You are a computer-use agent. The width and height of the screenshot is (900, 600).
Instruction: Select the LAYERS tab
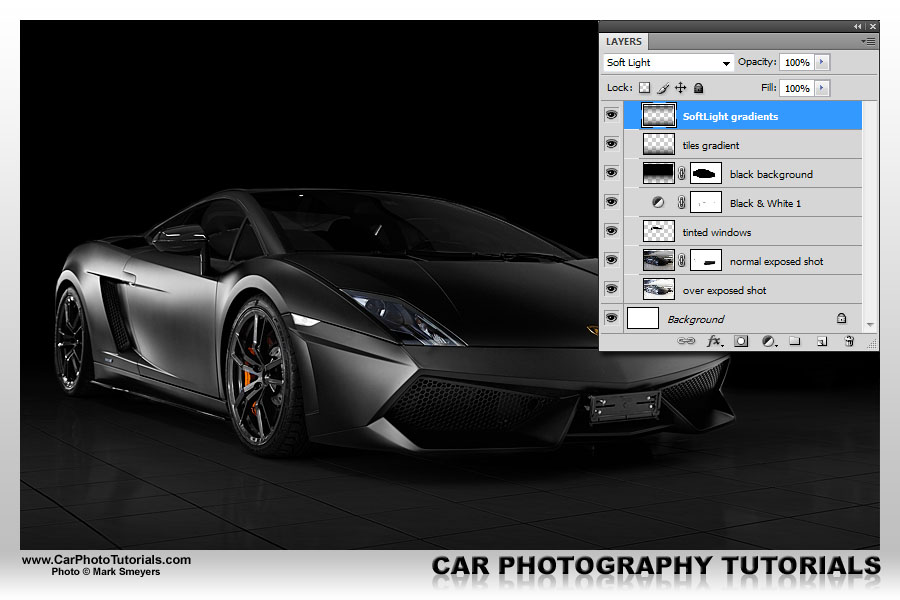pos(624,41)
